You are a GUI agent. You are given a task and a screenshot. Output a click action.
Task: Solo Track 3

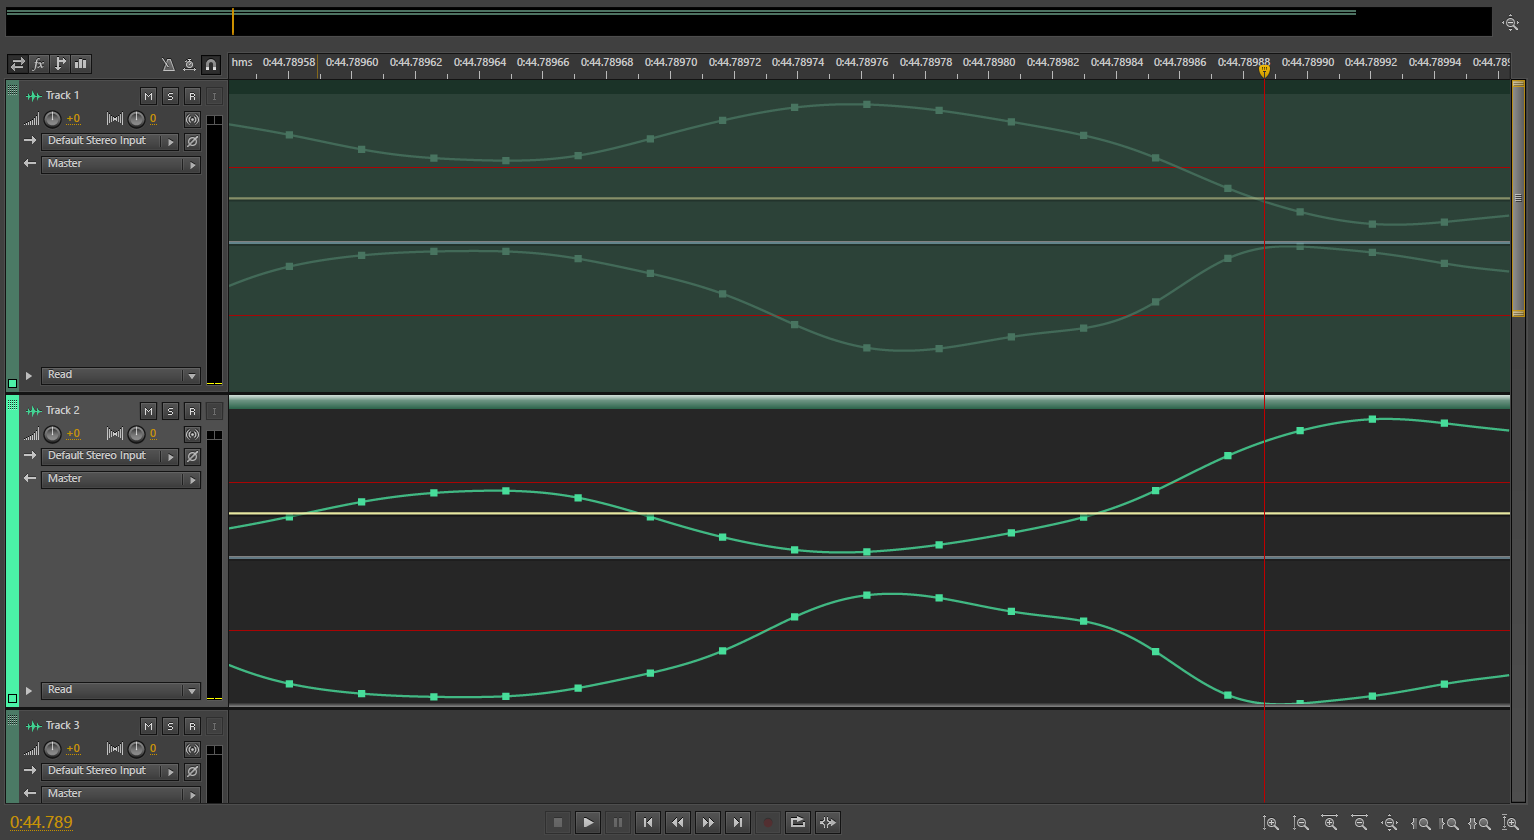tap(170, 726)
